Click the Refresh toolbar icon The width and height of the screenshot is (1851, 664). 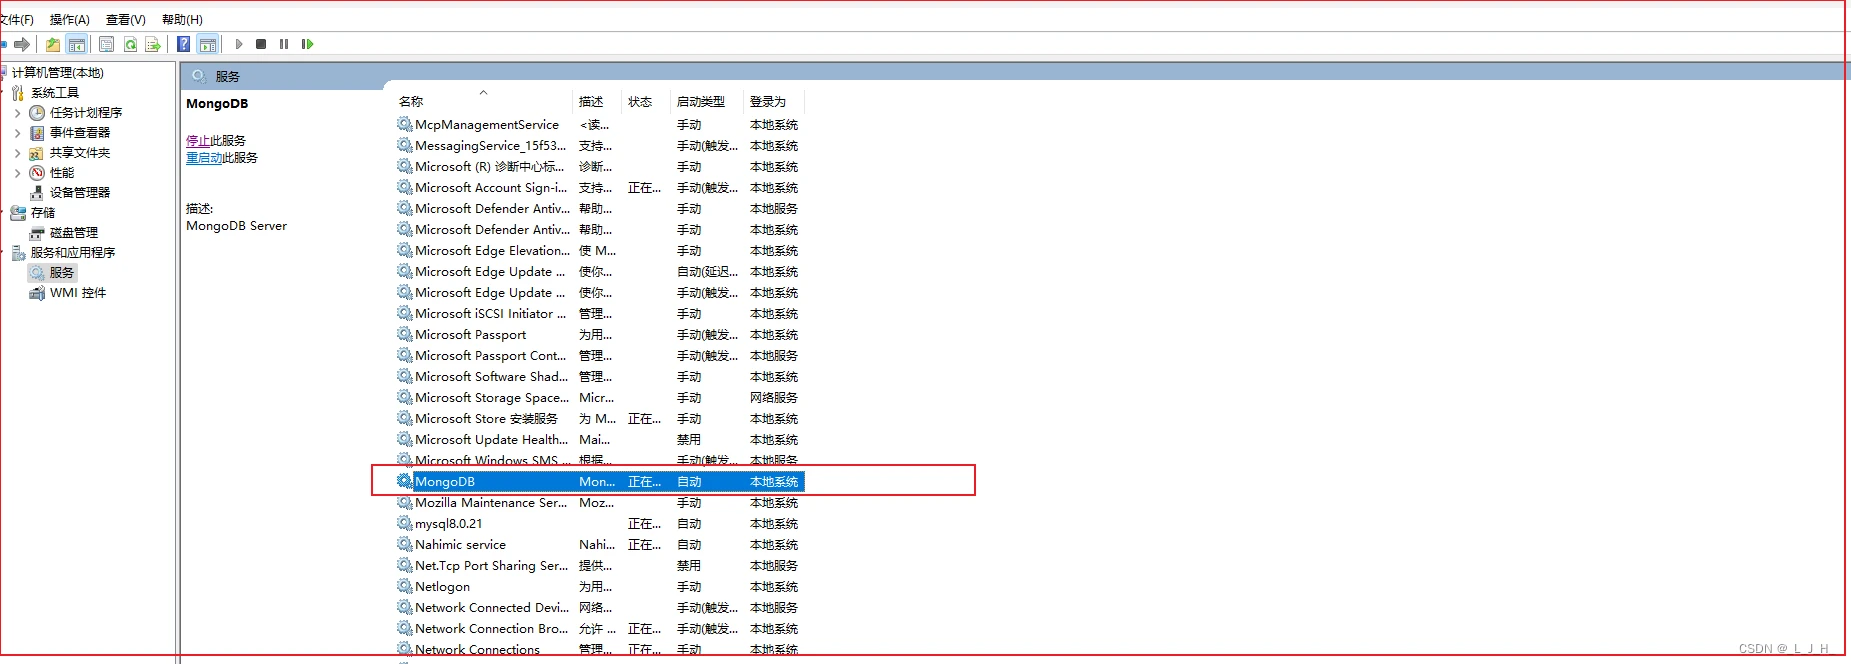[130, 44]
